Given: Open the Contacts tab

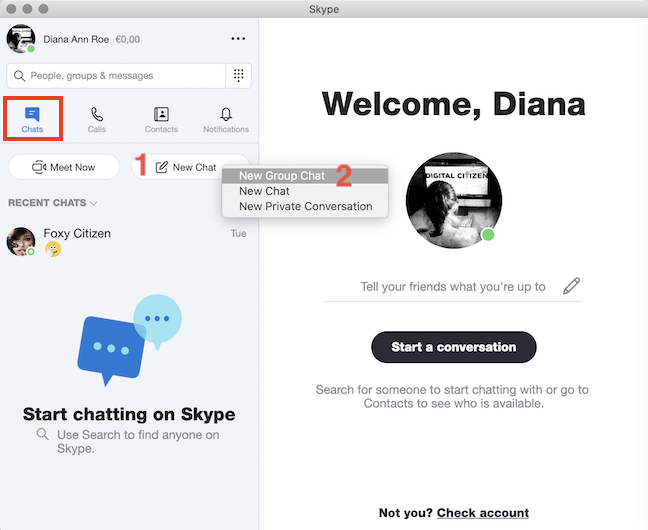Looking at the screenshot, I should pyautogui.click(x=161, y=120).
